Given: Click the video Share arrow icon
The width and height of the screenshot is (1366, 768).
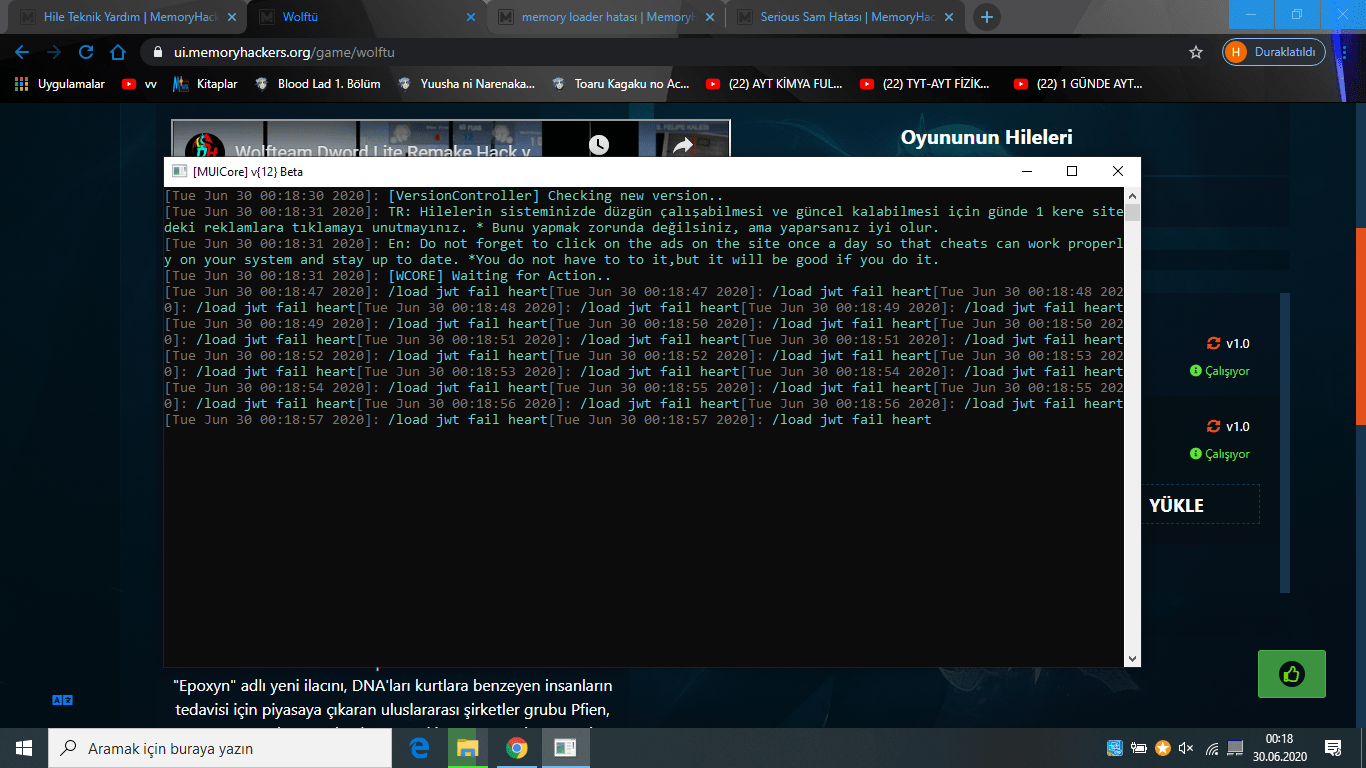Looking at the screenshot, I should tap(683, 146).
